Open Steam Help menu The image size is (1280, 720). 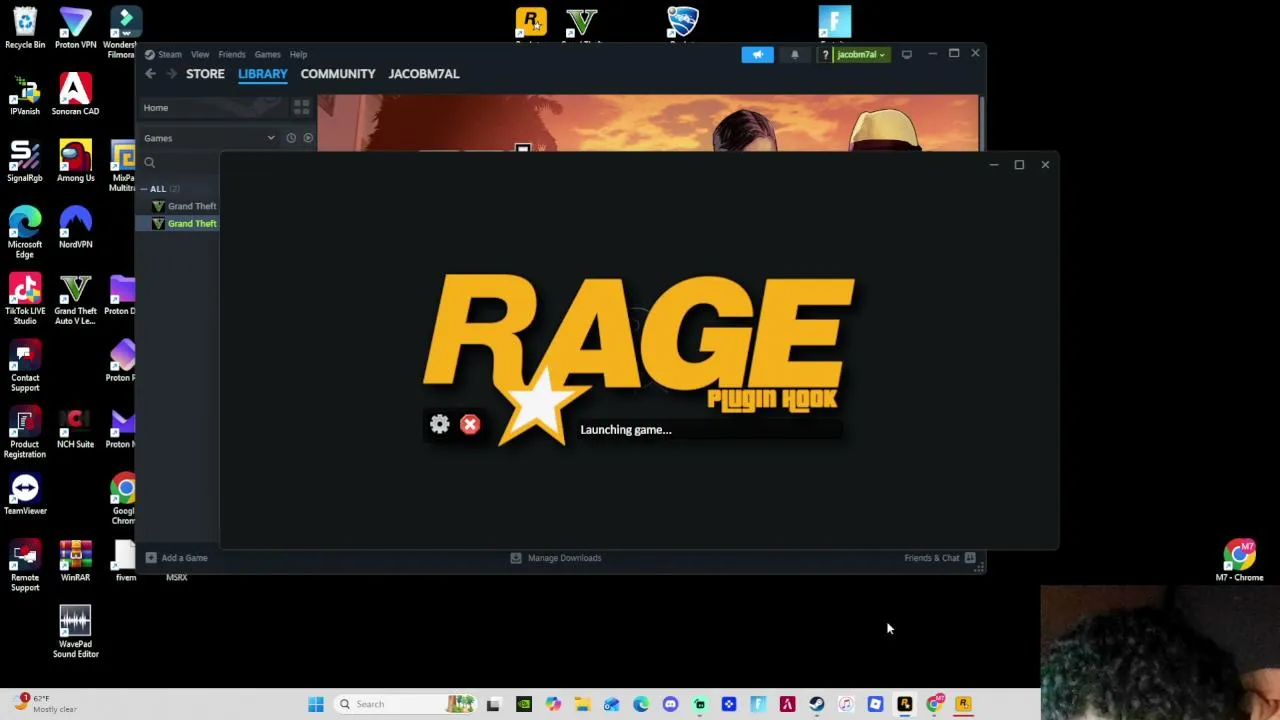coord(298,54)
